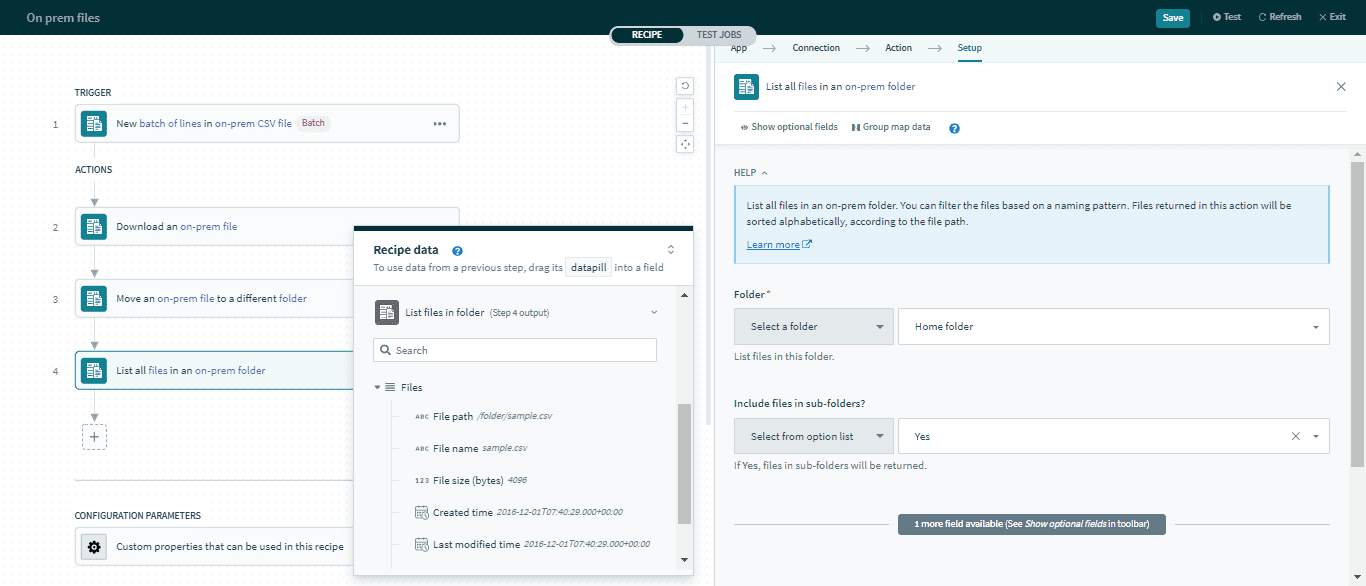
Task: Open the trigger step three-dot menu
Action: coord(439,124)
